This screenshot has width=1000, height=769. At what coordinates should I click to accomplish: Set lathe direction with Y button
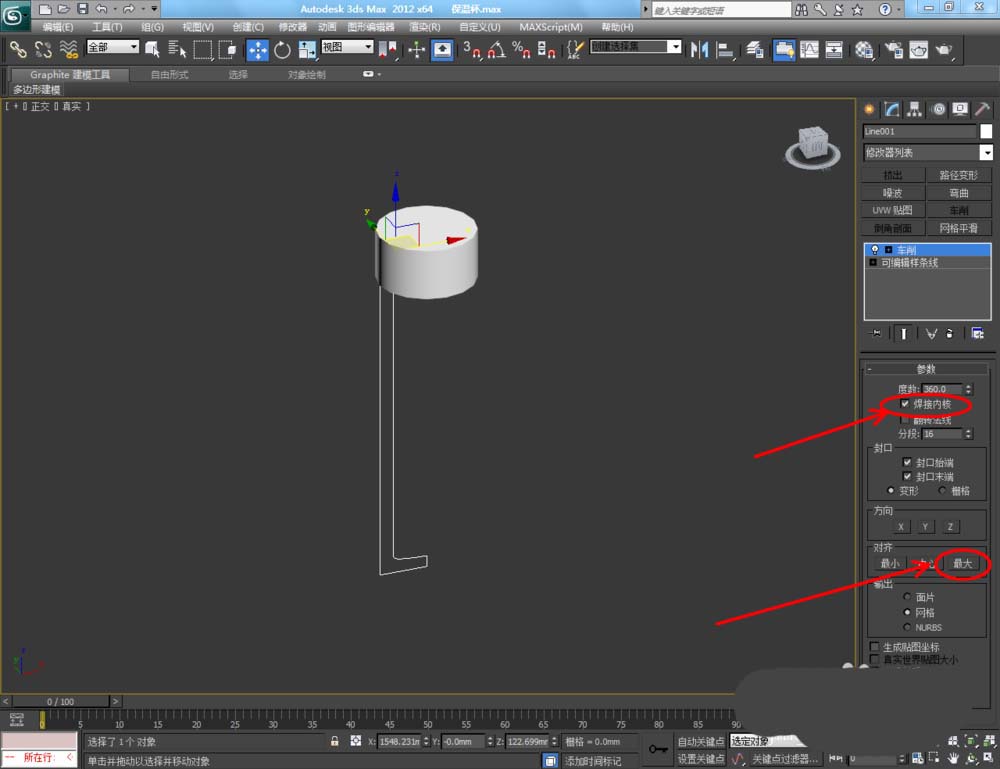point(925,527)
